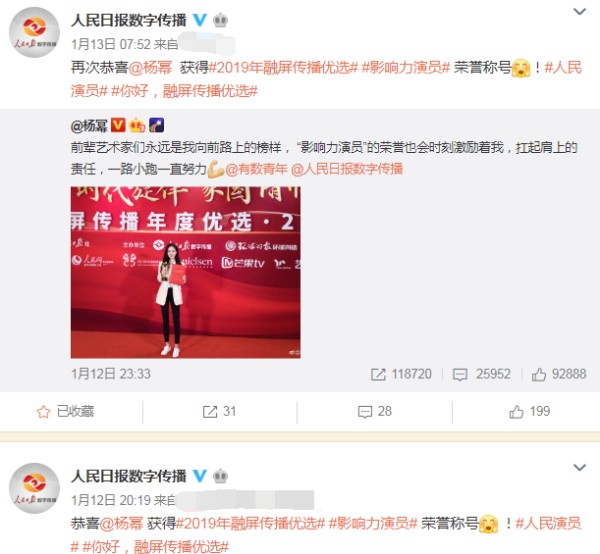
Task: Like the quoted post with 92888 likes
Action: pos(559,374)
